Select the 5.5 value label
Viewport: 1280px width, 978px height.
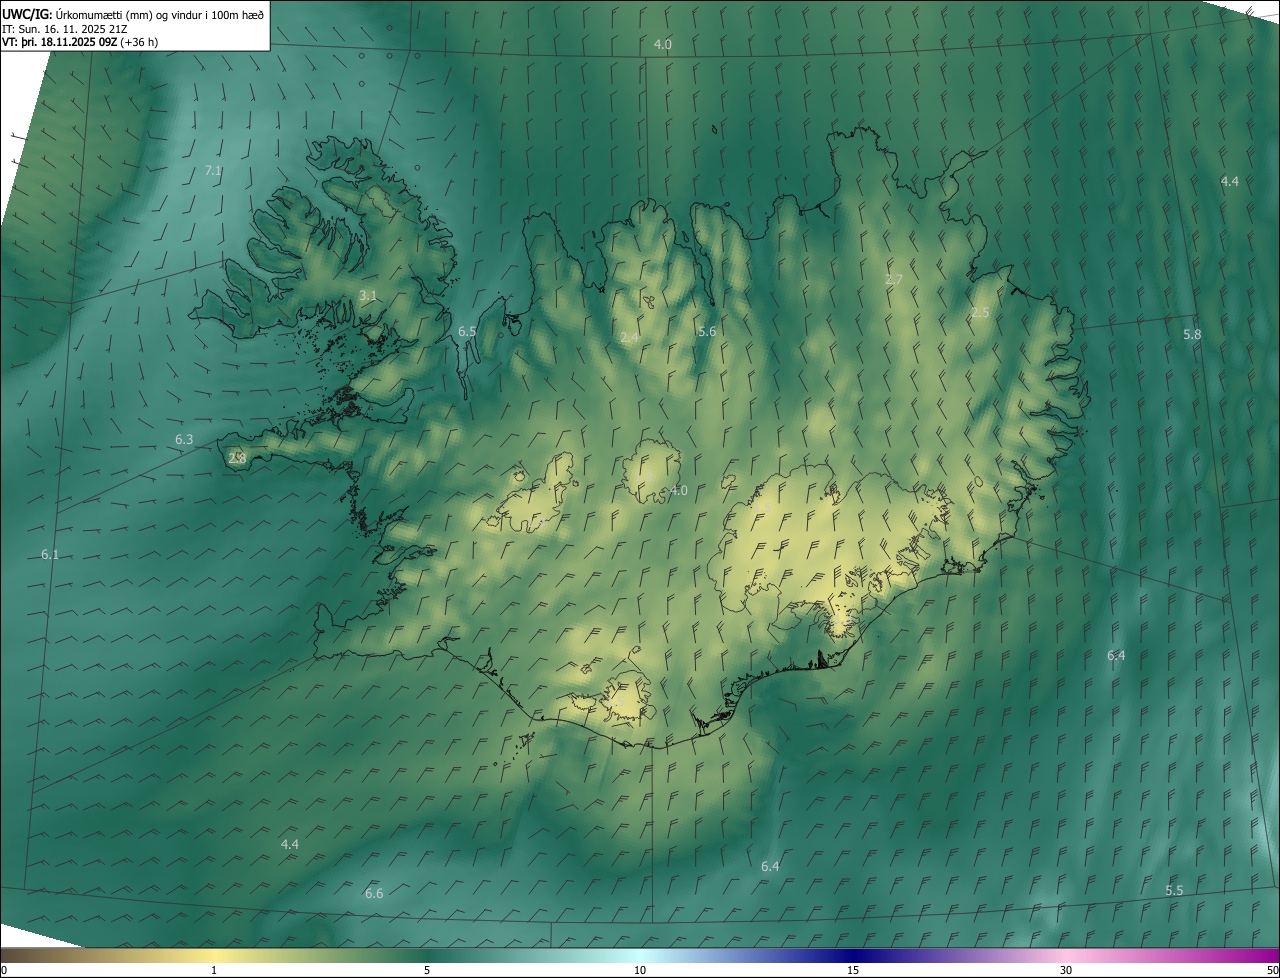(x=1174, y=890)
